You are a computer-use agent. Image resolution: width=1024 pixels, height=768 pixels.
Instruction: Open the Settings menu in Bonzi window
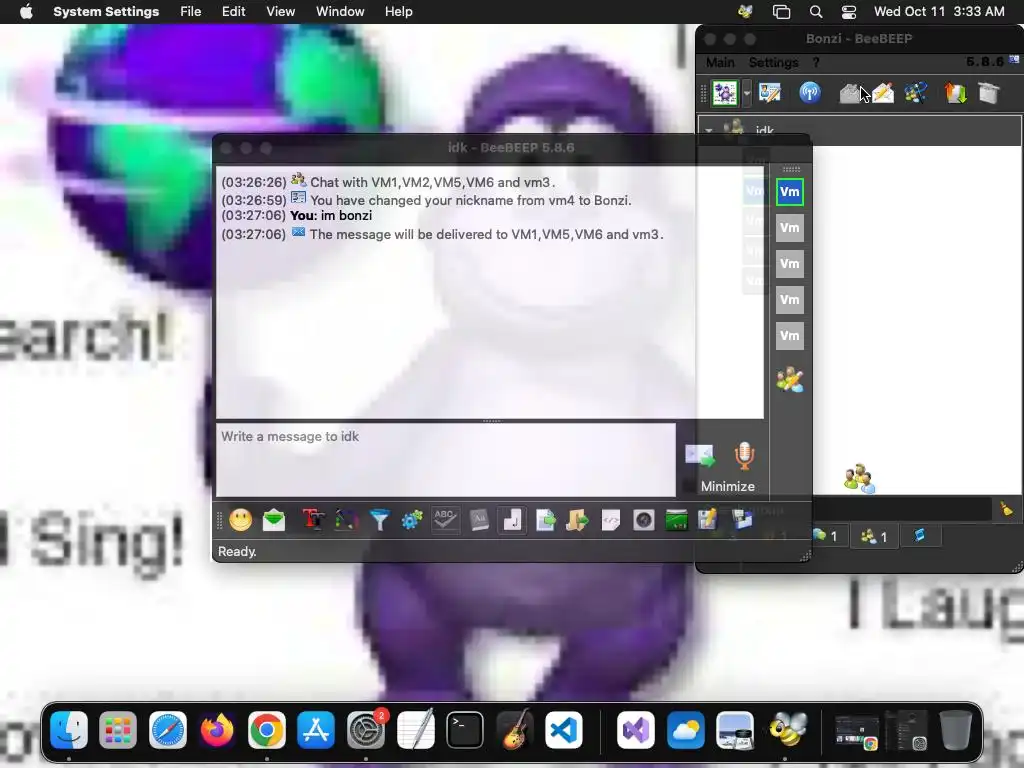pos(773,62)
